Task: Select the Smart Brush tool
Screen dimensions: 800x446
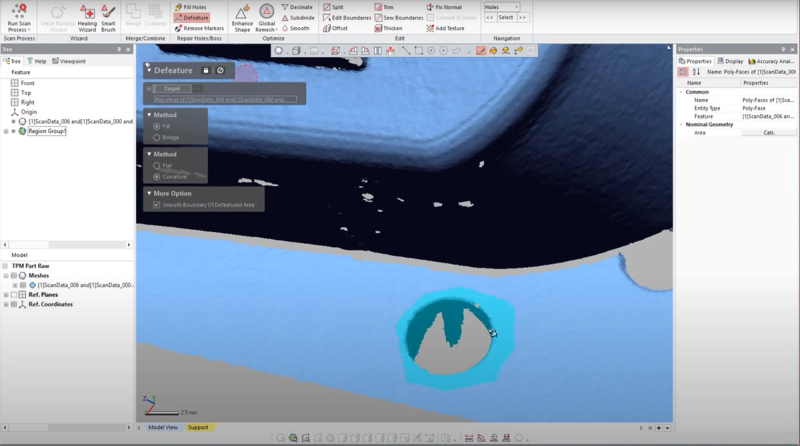Action: click(108, 18)
